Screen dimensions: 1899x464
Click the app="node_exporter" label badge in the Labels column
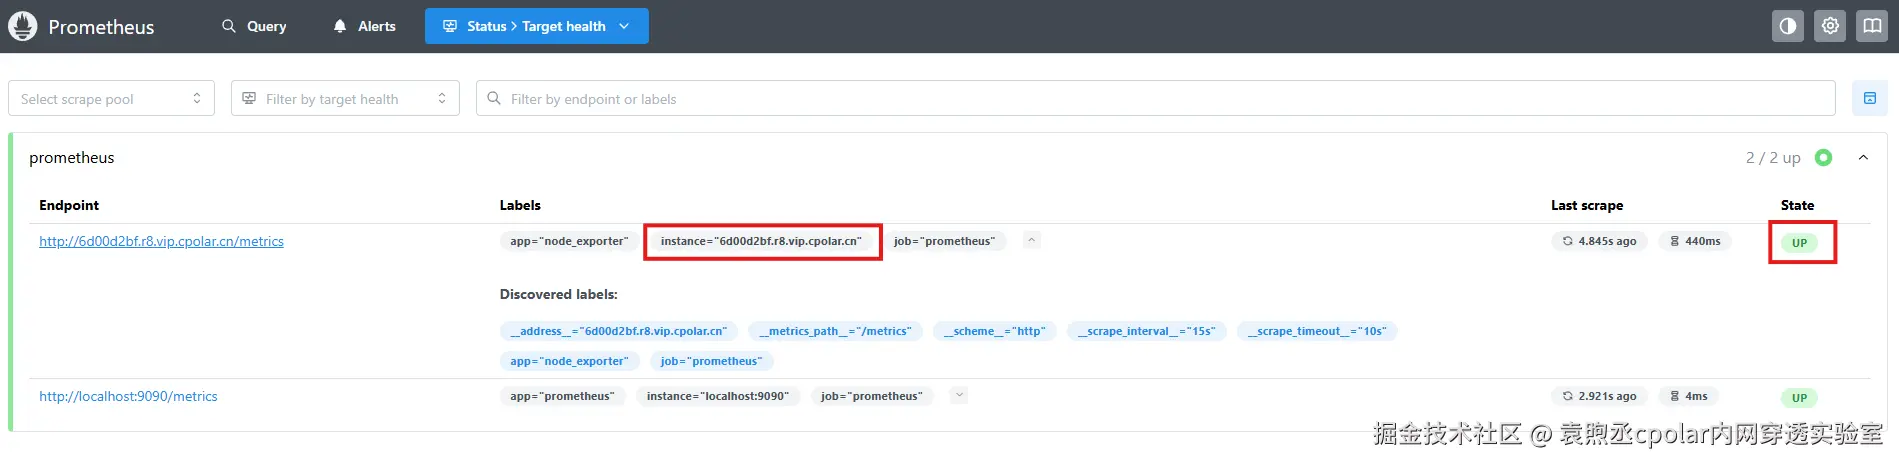(569, 241)
